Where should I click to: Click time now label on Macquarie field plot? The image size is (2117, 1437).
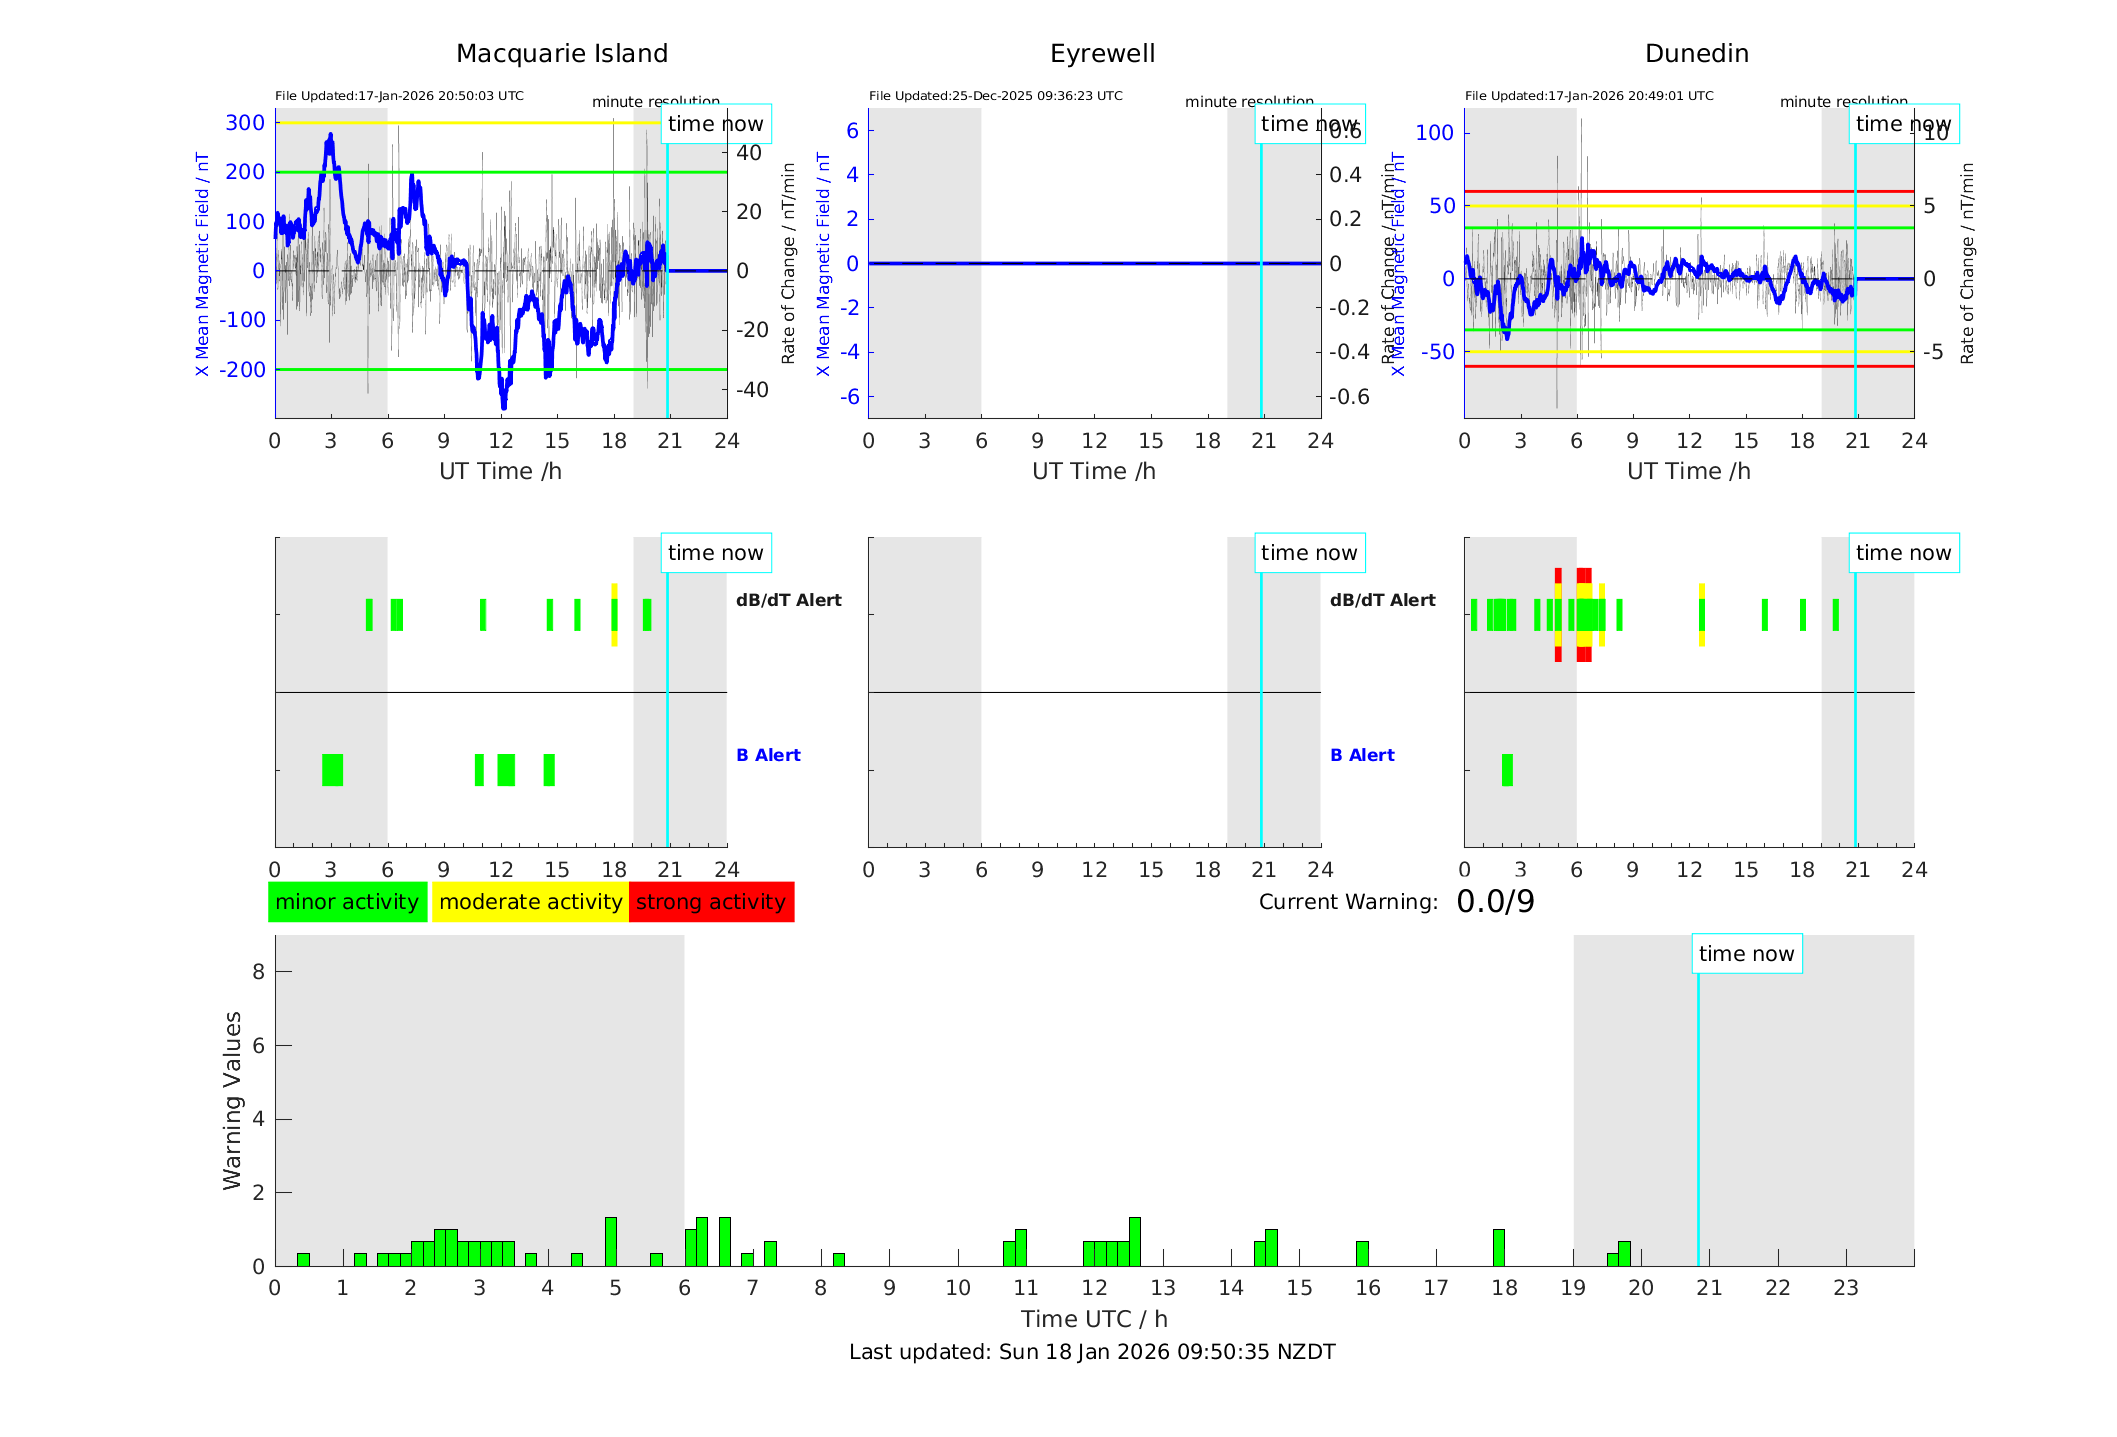tap(715, 124)
